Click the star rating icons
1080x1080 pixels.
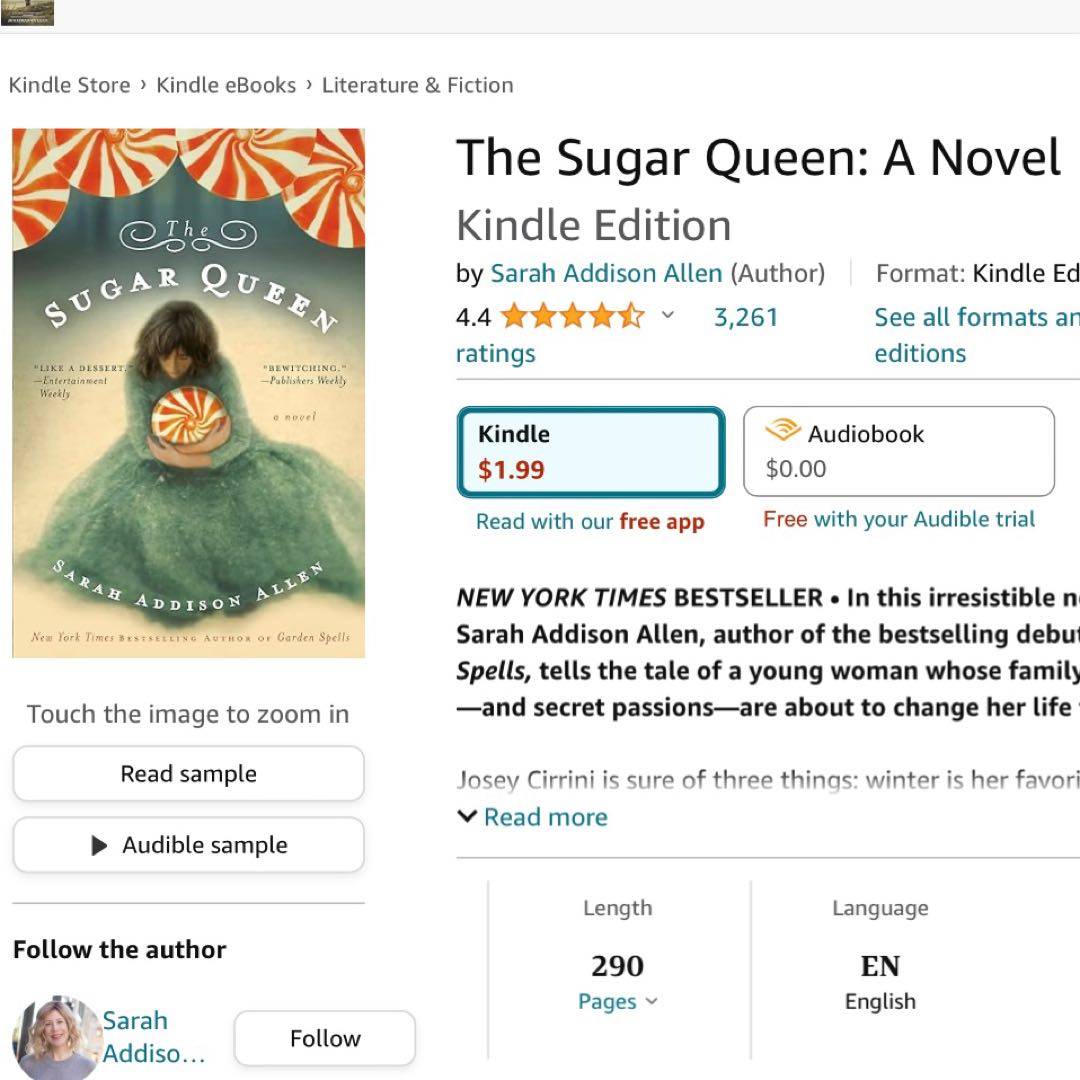[573, 317]
